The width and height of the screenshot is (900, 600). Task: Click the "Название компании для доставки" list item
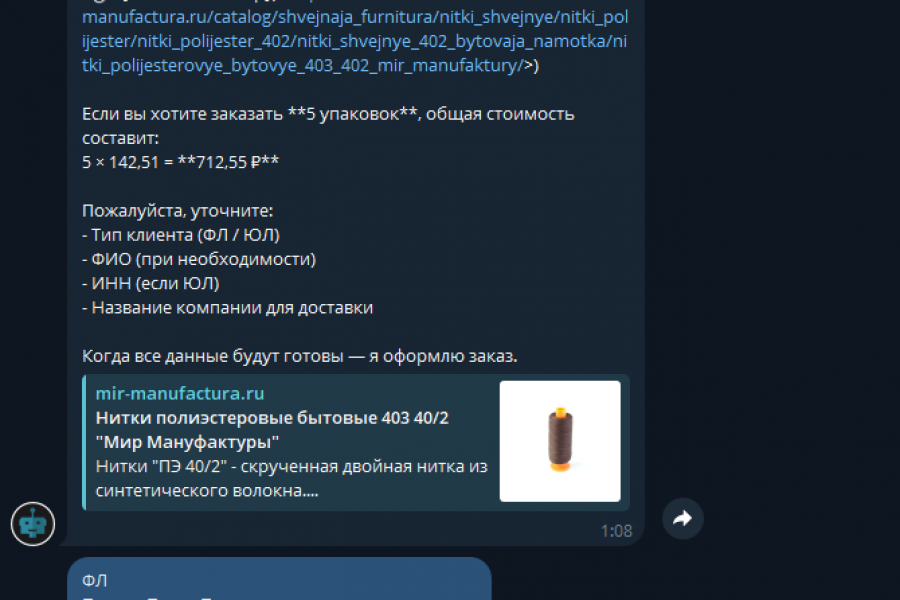point(227,308)
